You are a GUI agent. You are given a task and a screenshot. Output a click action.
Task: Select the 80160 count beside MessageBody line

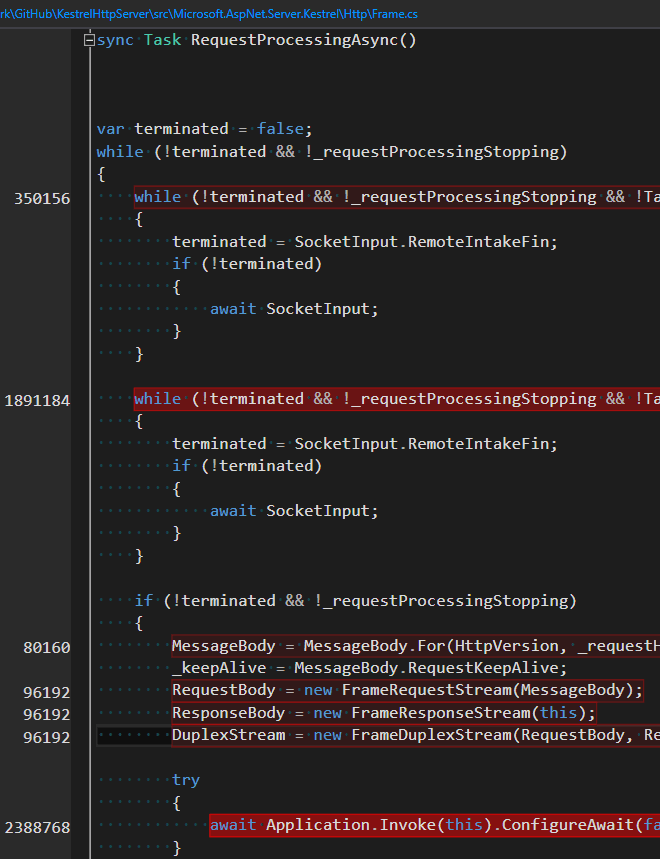click(47, 648)
